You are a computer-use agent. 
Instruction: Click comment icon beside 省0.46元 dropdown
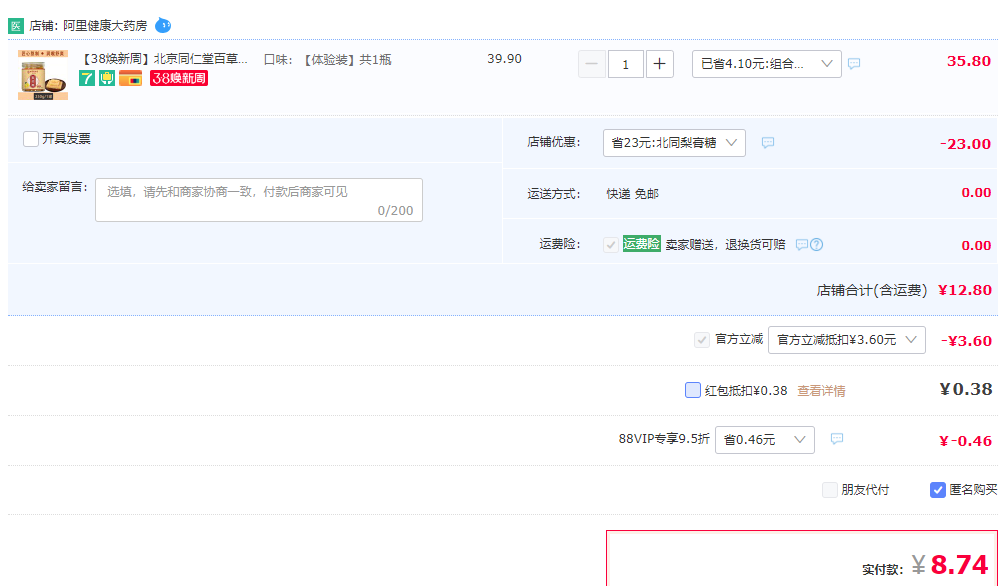pos(837,438)
